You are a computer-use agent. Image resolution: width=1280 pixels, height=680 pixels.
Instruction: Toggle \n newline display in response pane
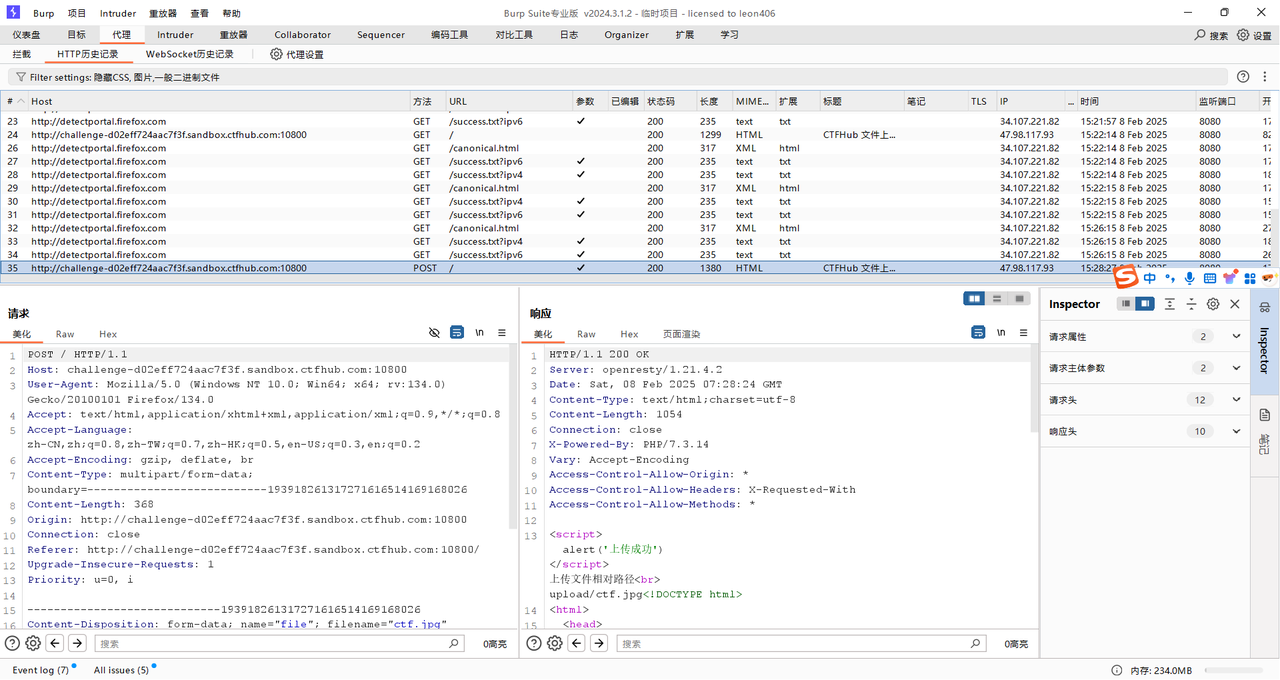point(1001,332)
